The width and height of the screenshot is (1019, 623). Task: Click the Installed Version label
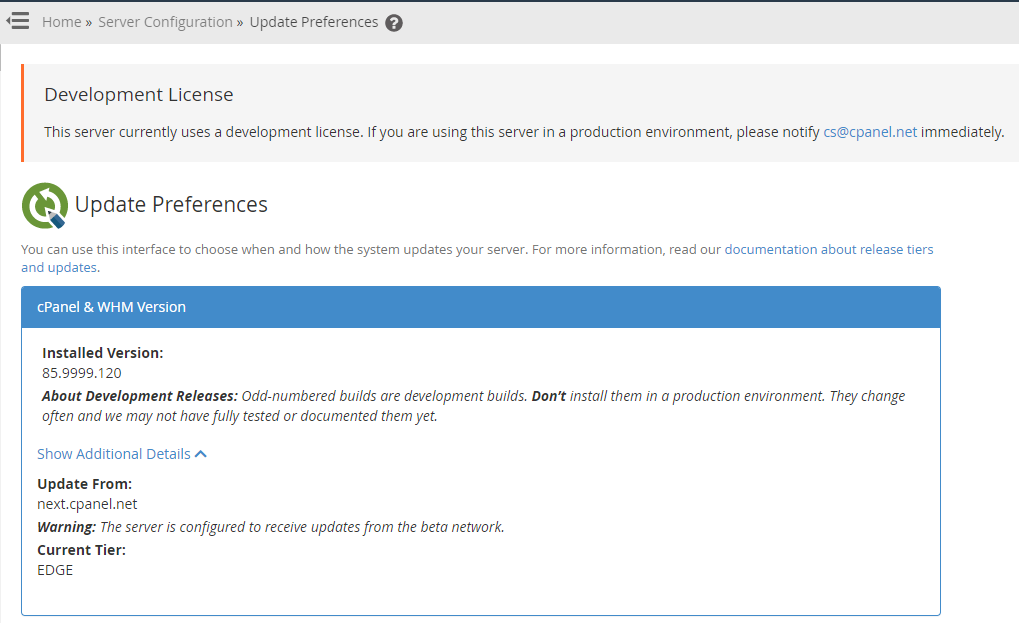103,353
